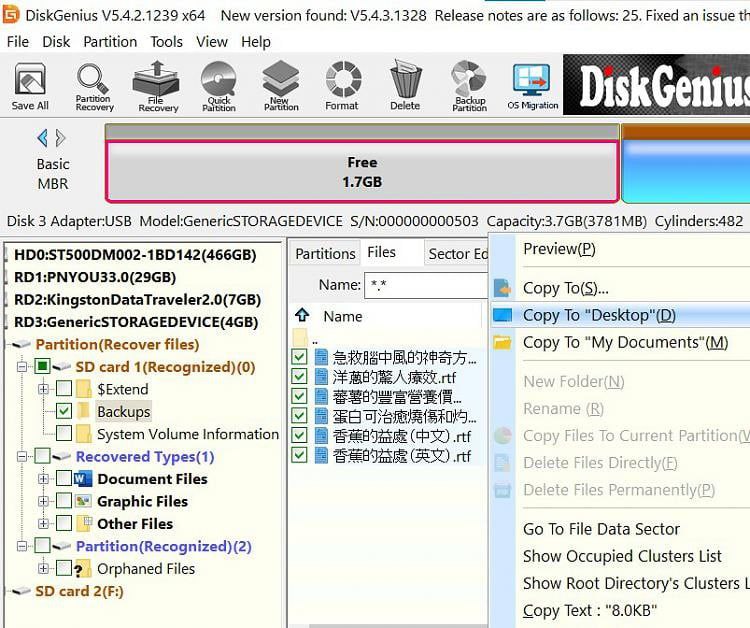Uncheck the 香蕉的益處(中文).rtf file checkbox
Image resolution: width=750 pixels, height=628 pixels.
299,435
